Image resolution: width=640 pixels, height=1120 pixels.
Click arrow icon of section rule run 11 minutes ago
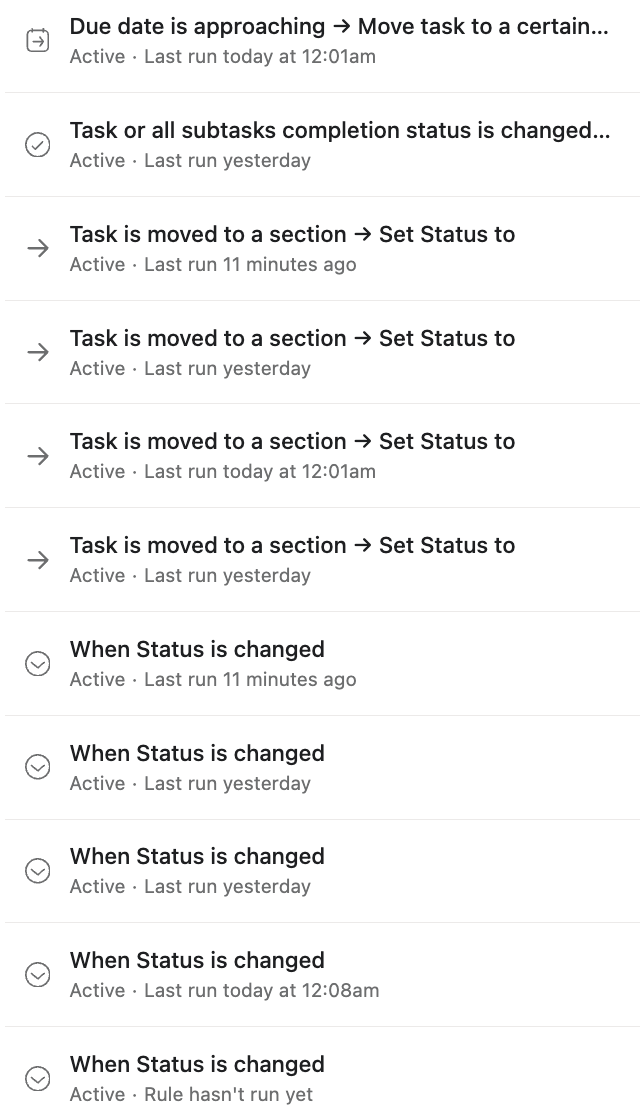(37, 249)
